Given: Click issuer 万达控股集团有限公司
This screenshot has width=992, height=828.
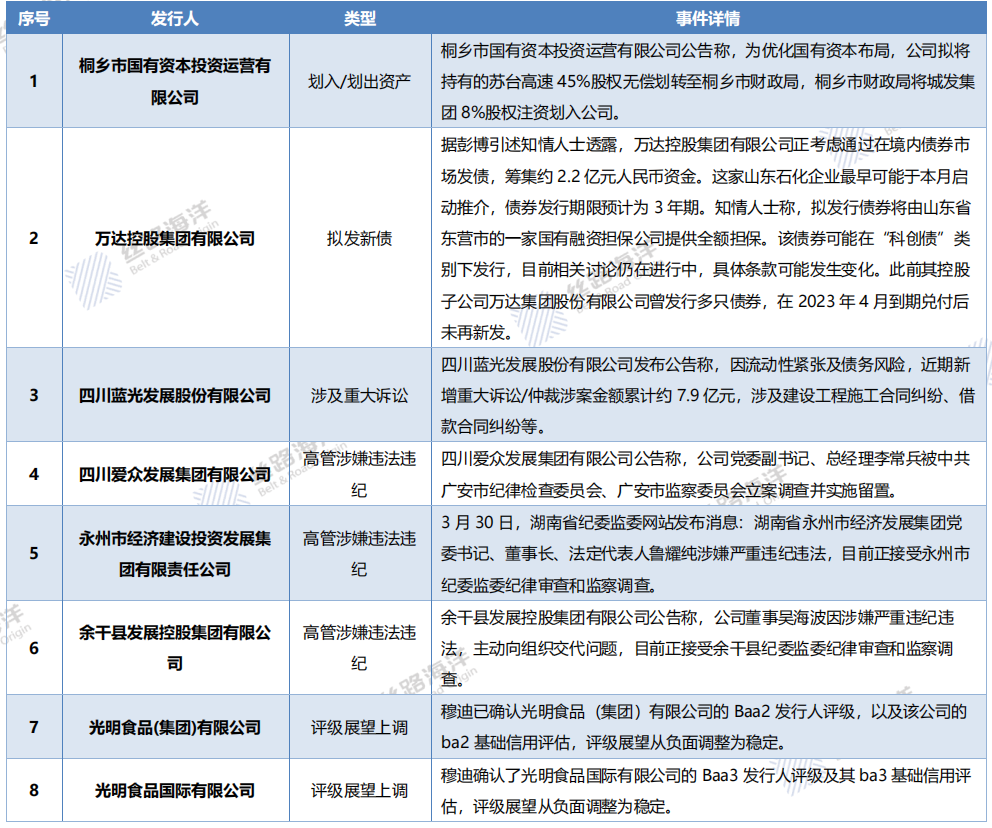Looking at the screenshot, I should (x=175, y=238).
